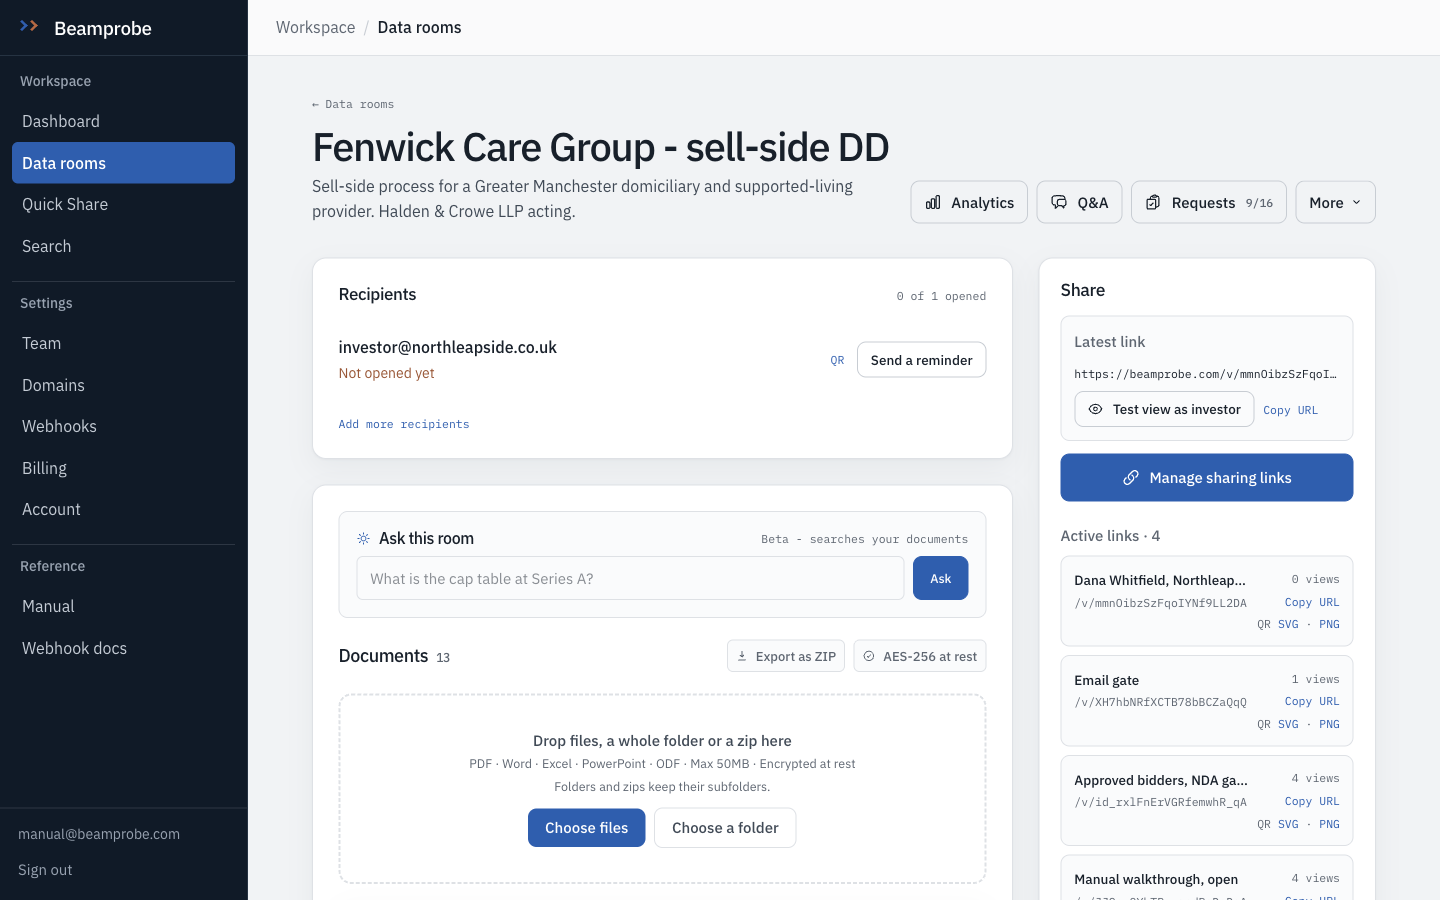The width and height of the screenshot is (1440, 900).
Task: Download SVG QR for Email gate link
Action: tap(1288, 724)
